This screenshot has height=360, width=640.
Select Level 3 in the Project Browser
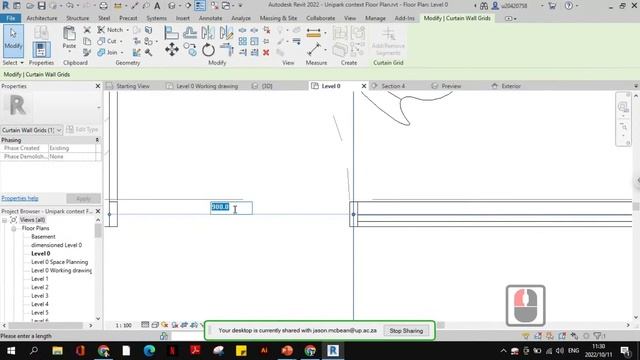coord(40,296)
